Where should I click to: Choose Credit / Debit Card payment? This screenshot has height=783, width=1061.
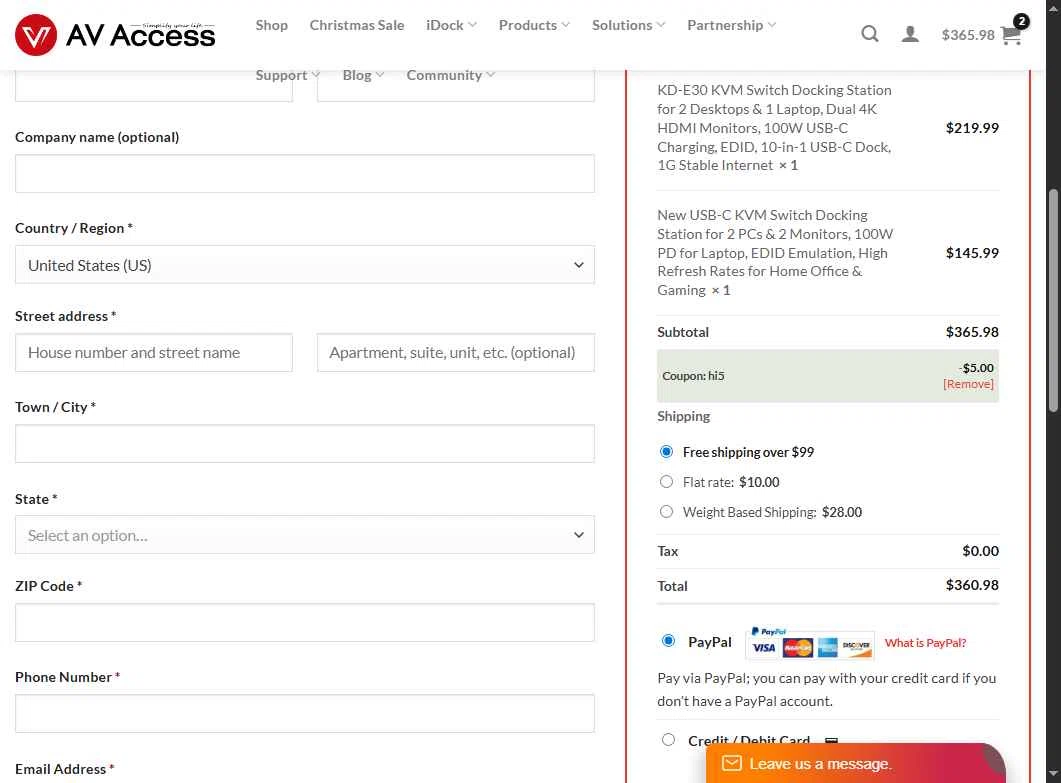[x=669, y=740]
